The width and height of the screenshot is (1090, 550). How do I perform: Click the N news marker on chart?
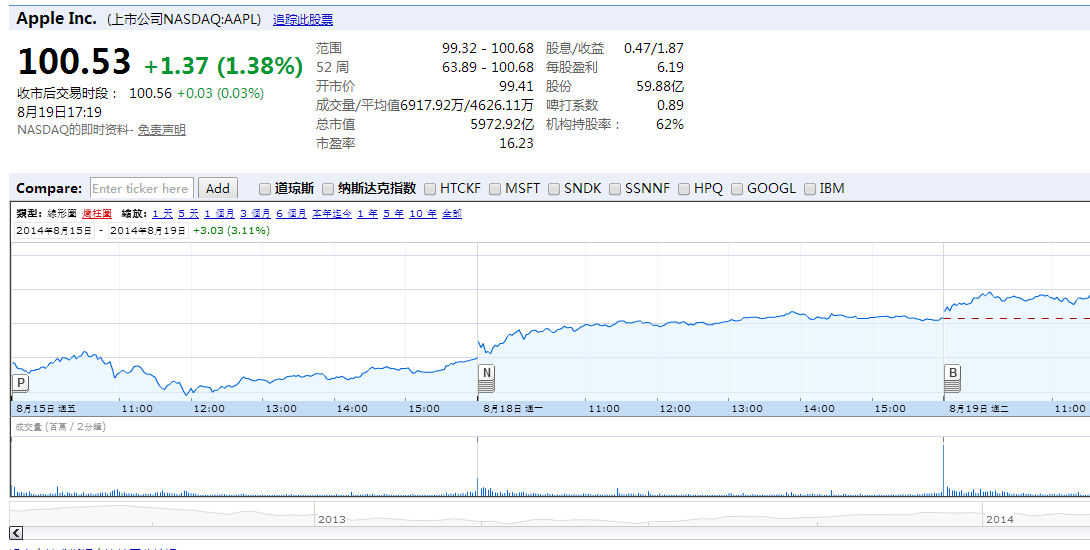pyautogui.click(x=486, y=374)
